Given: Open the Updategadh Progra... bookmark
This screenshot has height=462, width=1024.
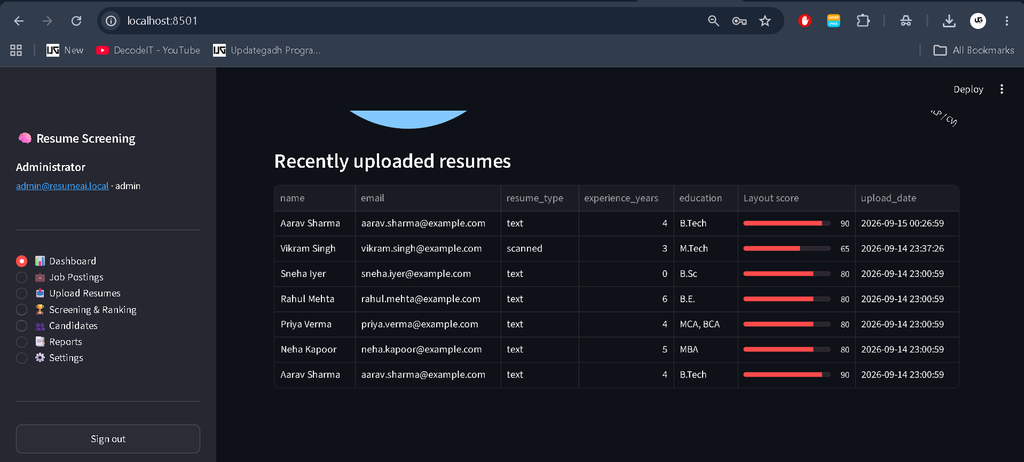Looking at the screenshot, I should click(x=267, y=50).
